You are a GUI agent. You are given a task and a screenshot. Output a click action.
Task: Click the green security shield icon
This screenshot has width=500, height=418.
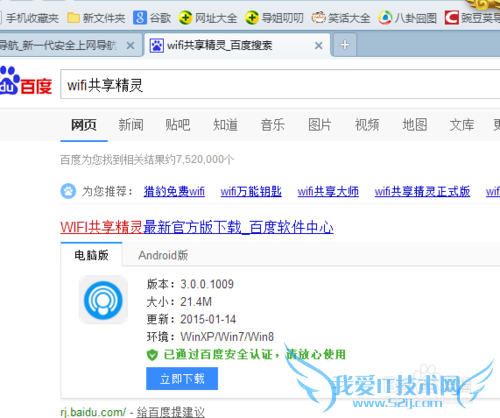152,355
